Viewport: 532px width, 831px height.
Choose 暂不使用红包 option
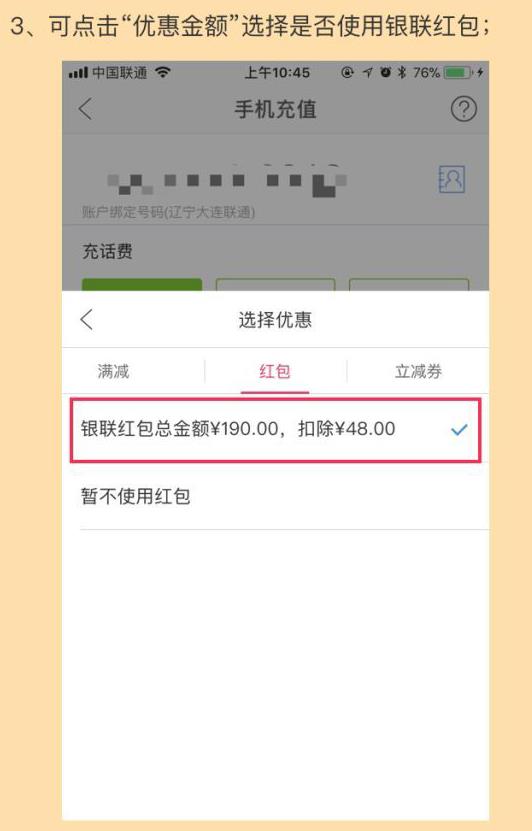point(284,497)
